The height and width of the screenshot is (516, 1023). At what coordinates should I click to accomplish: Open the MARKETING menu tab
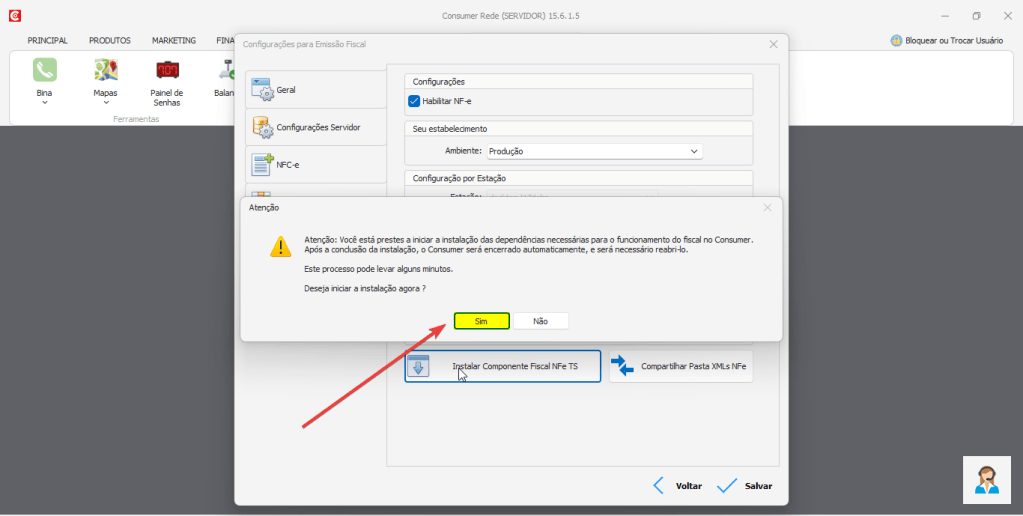[174, 41]
